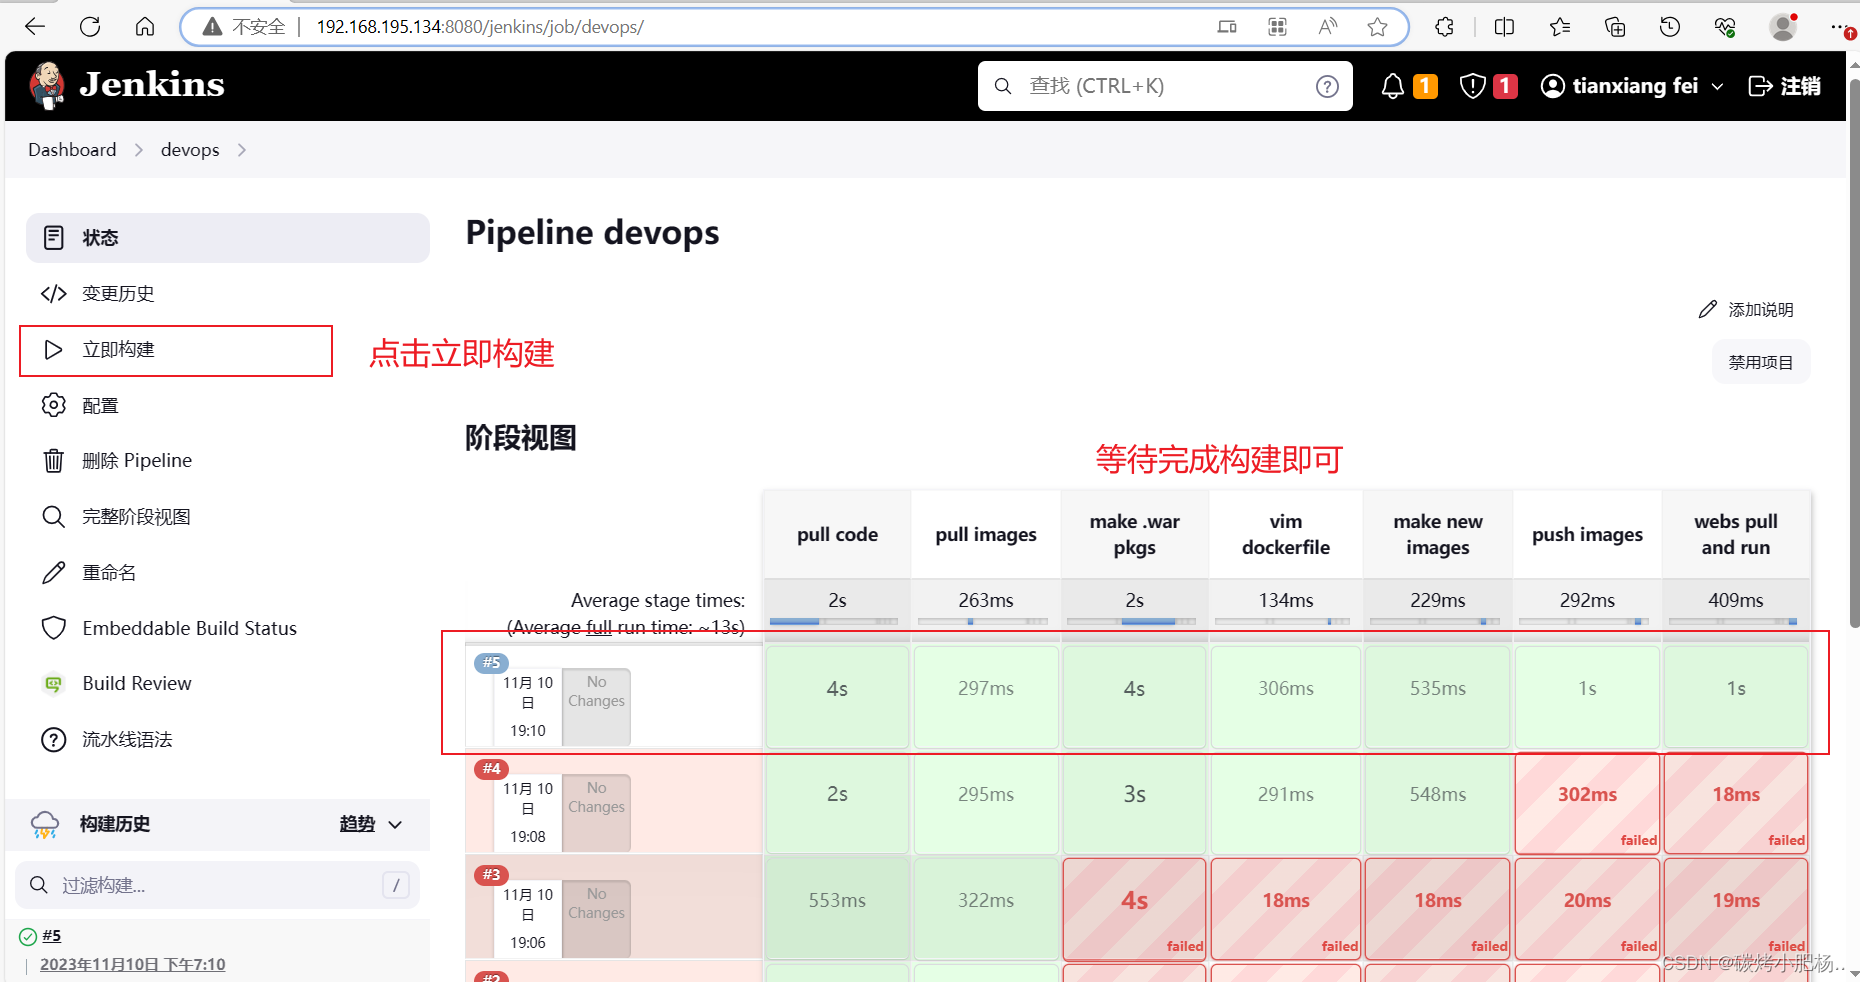Reload the page with refresh icon
1860x982 pixels.
click(90, 27)
